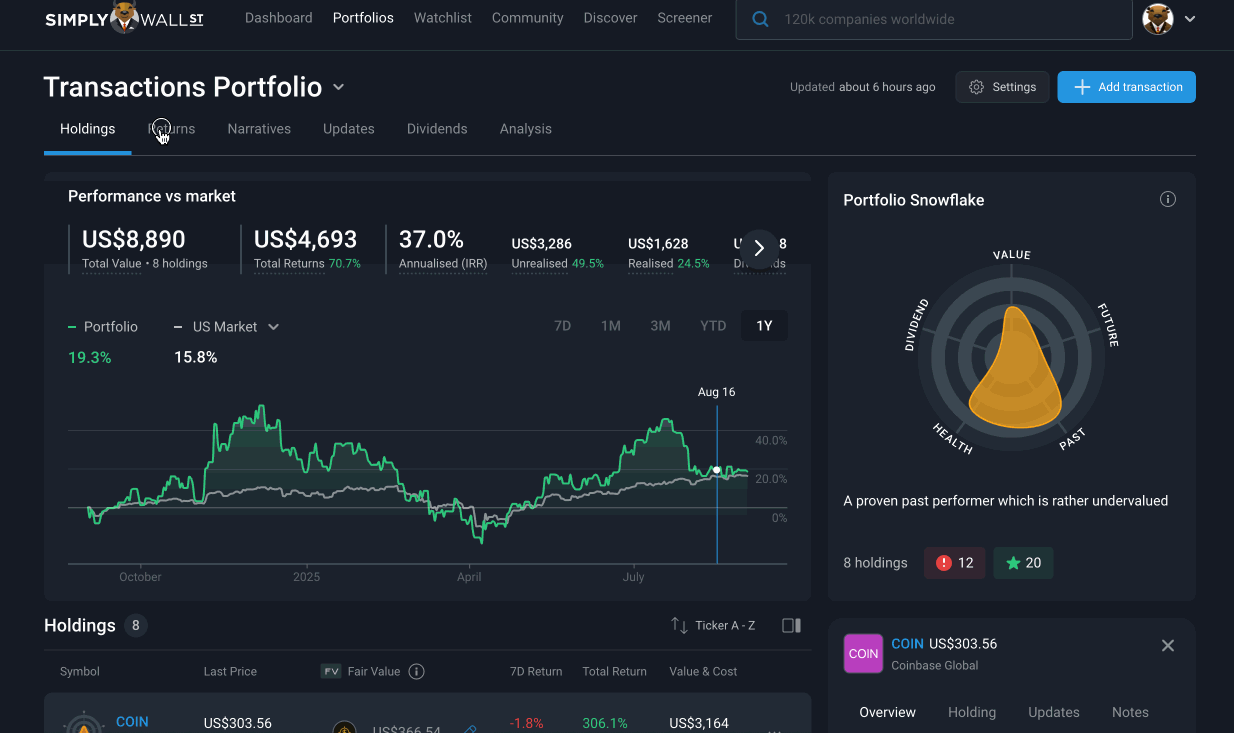Screen dimensions: 1234x733
Task: Focus the companies search field
Action: coord(934,19)
